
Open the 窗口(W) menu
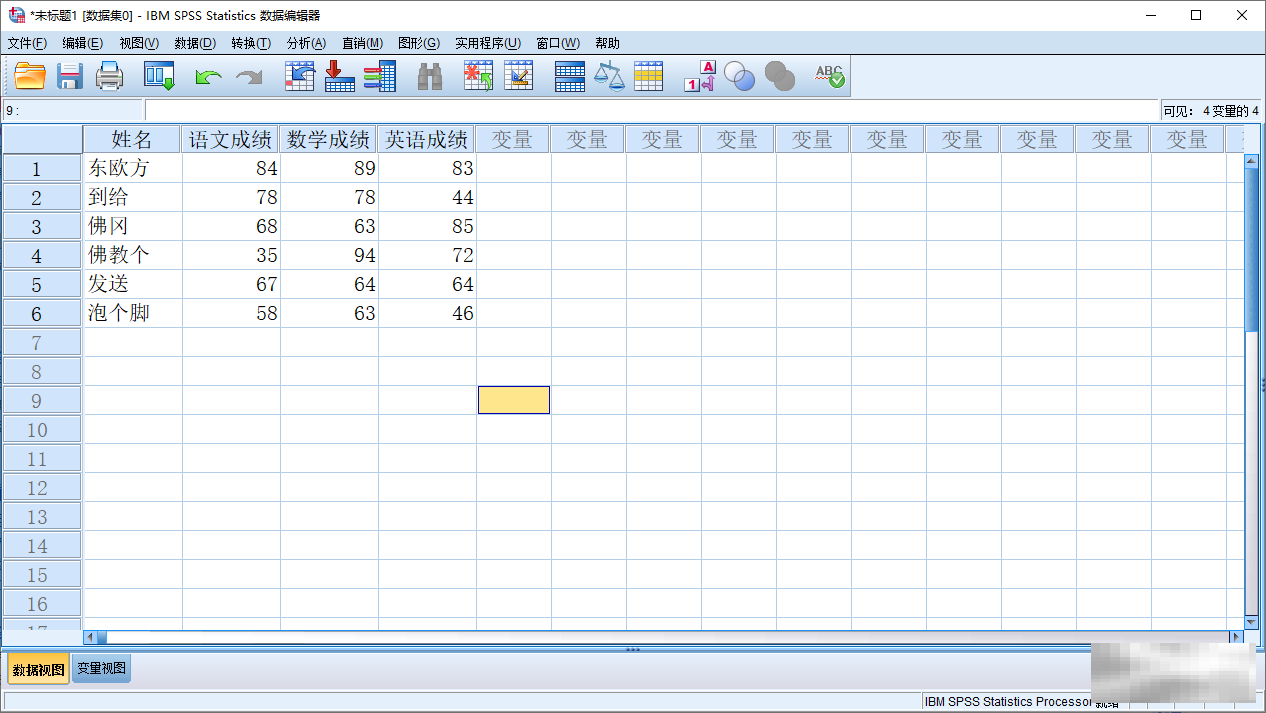click(558, 43)
